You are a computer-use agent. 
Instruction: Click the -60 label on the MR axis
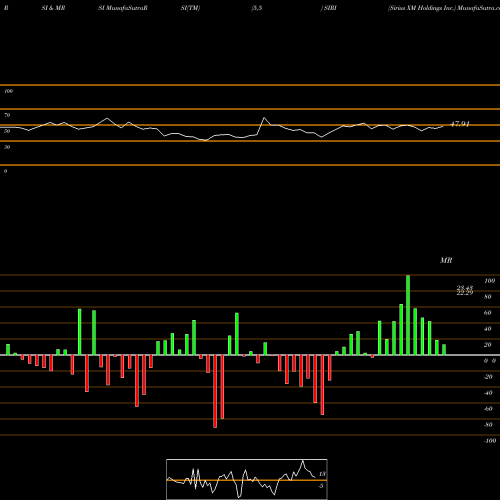coord(488,409)
